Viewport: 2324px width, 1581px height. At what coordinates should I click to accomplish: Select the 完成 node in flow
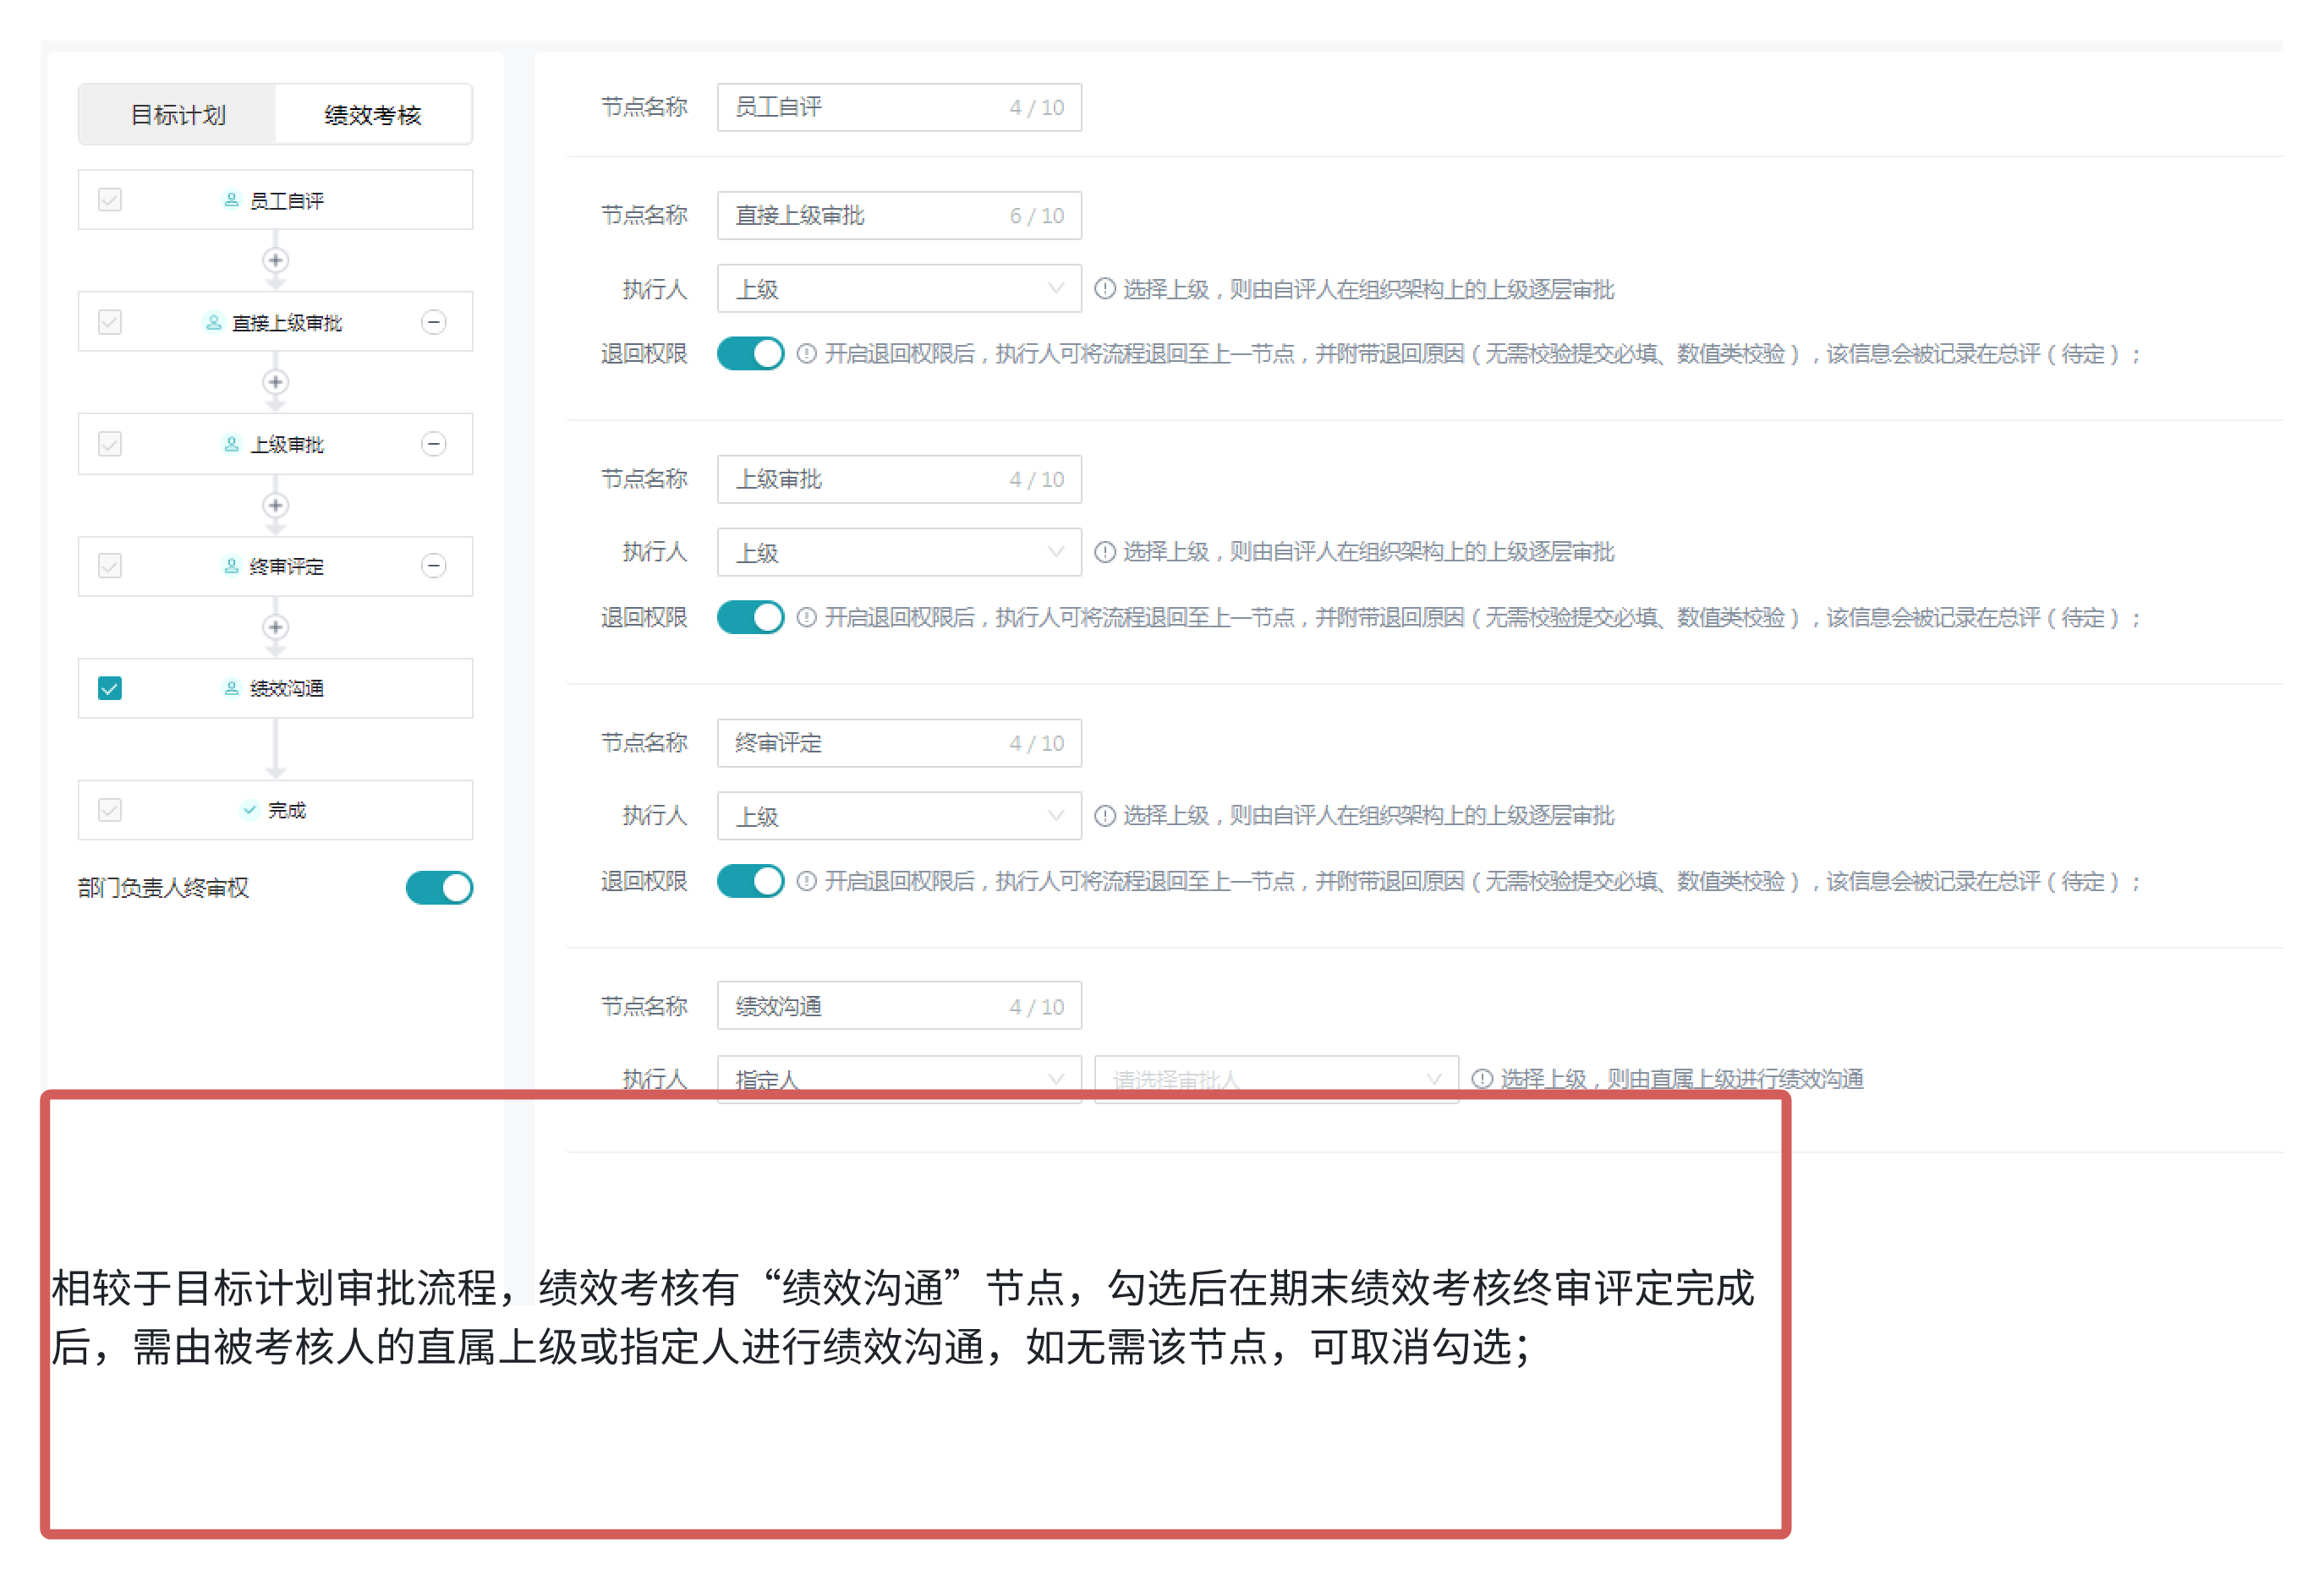[286, 810]
